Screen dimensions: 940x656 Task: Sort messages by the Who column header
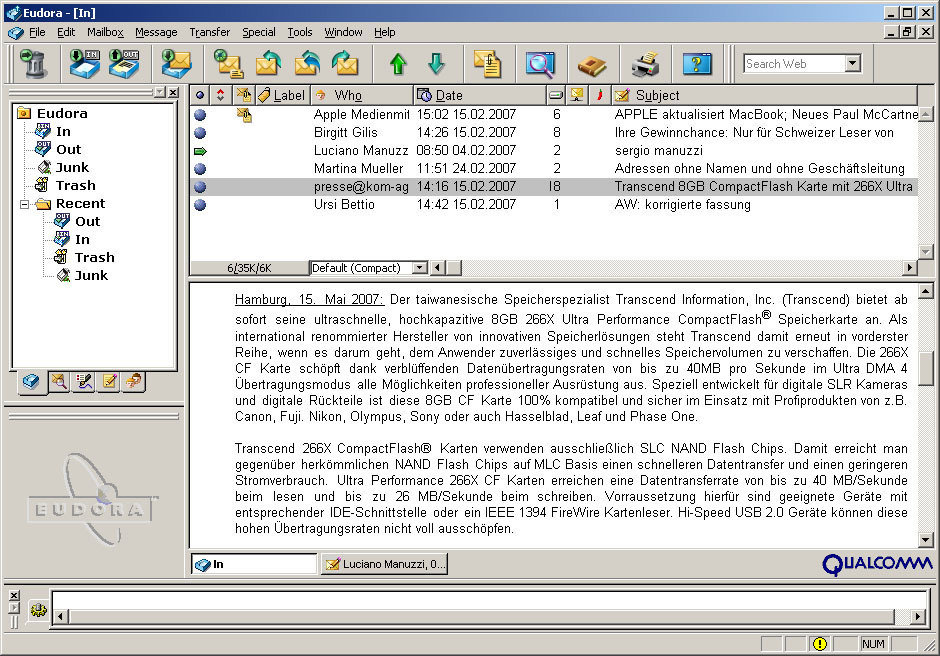tap(362, 95)
